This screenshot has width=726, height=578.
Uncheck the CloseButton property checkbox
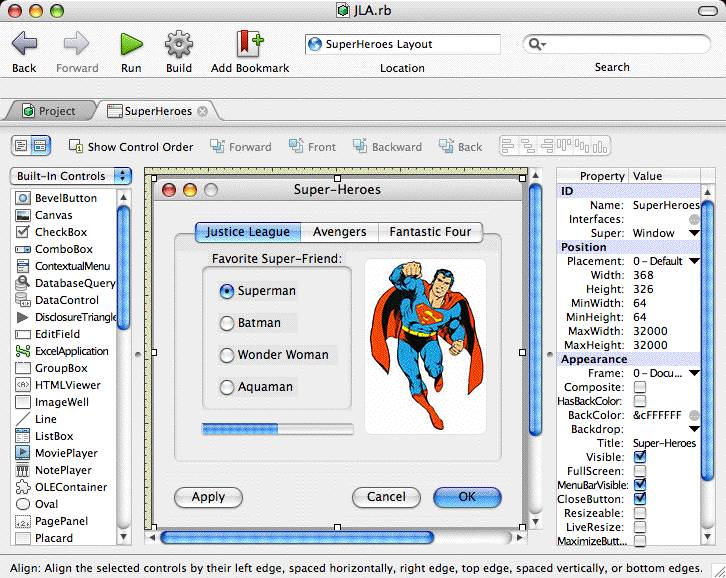click(640, 499)
